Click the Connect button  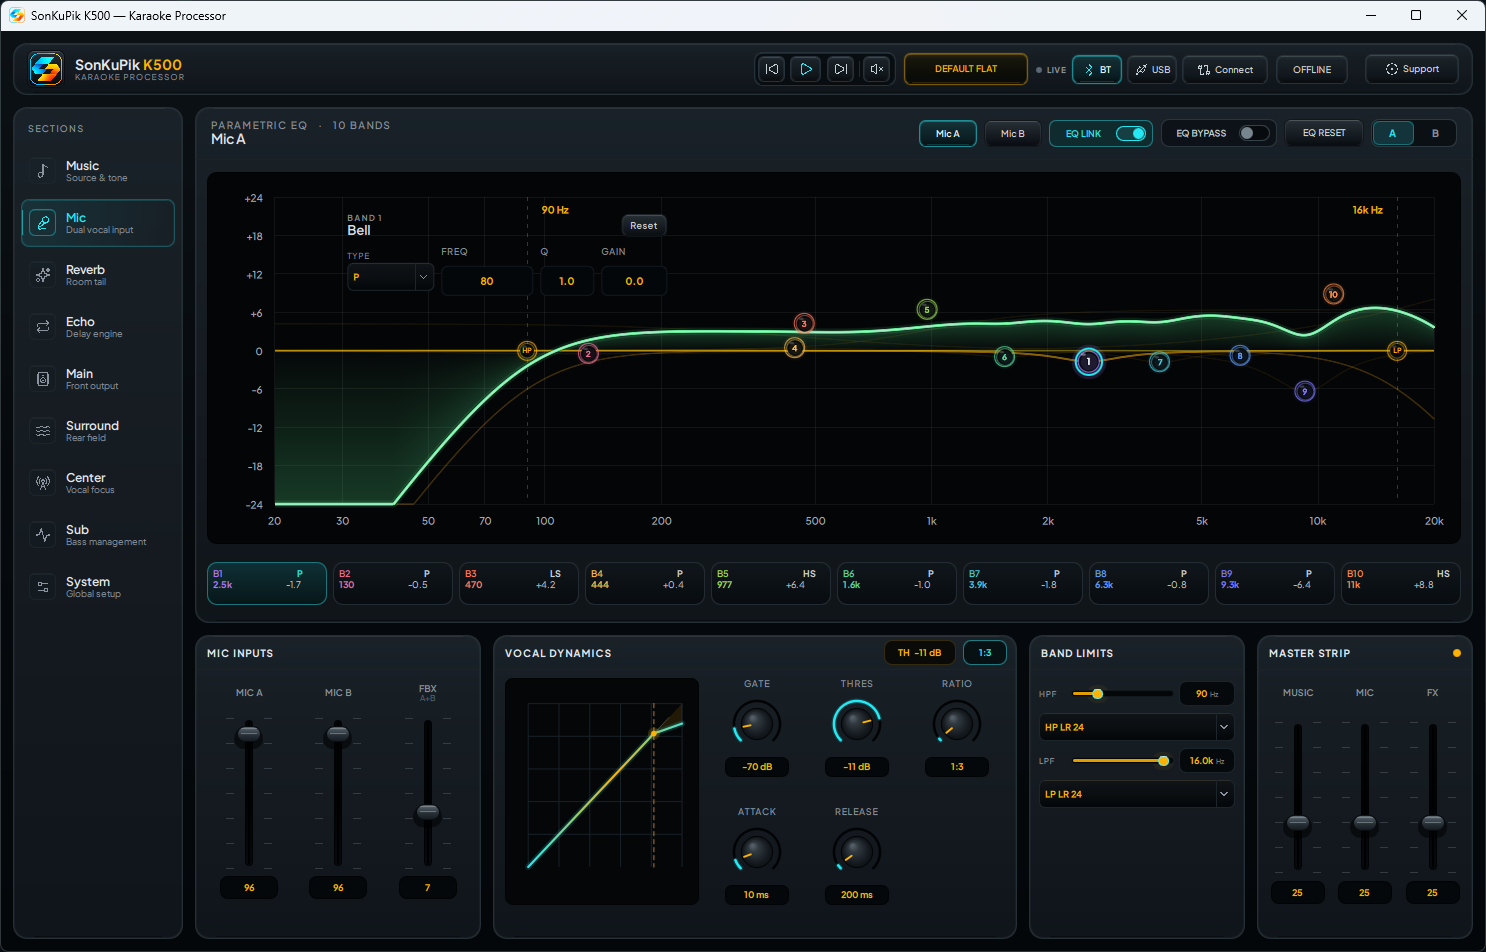click(x=1226, y=69)
